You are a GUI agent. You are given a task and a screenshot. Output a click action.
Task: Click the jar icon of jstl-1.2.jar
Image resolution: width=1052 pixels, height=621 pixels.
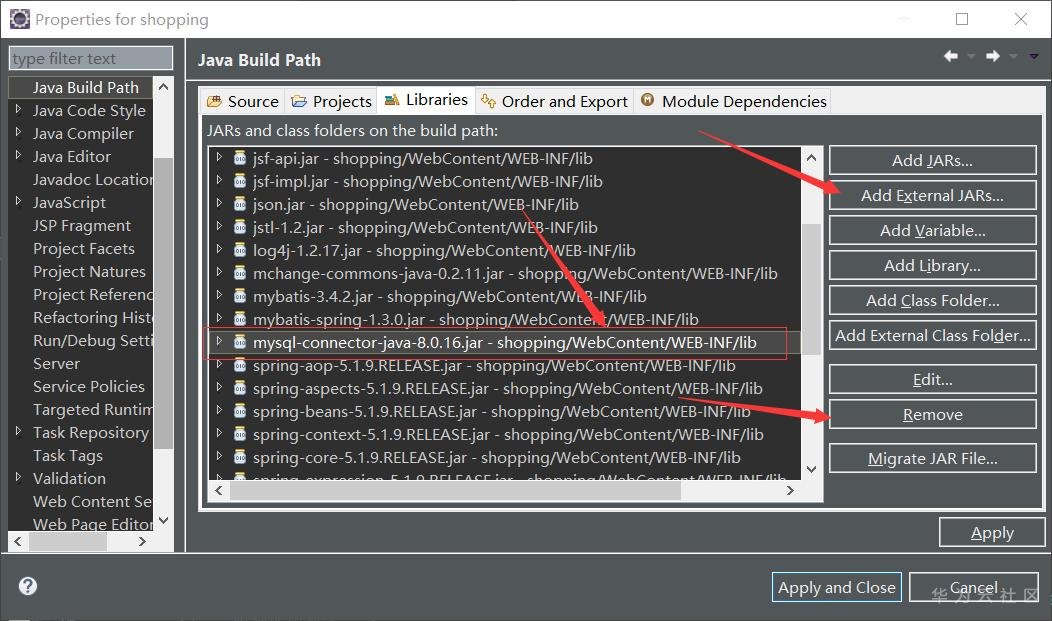[x=240, y=227]
